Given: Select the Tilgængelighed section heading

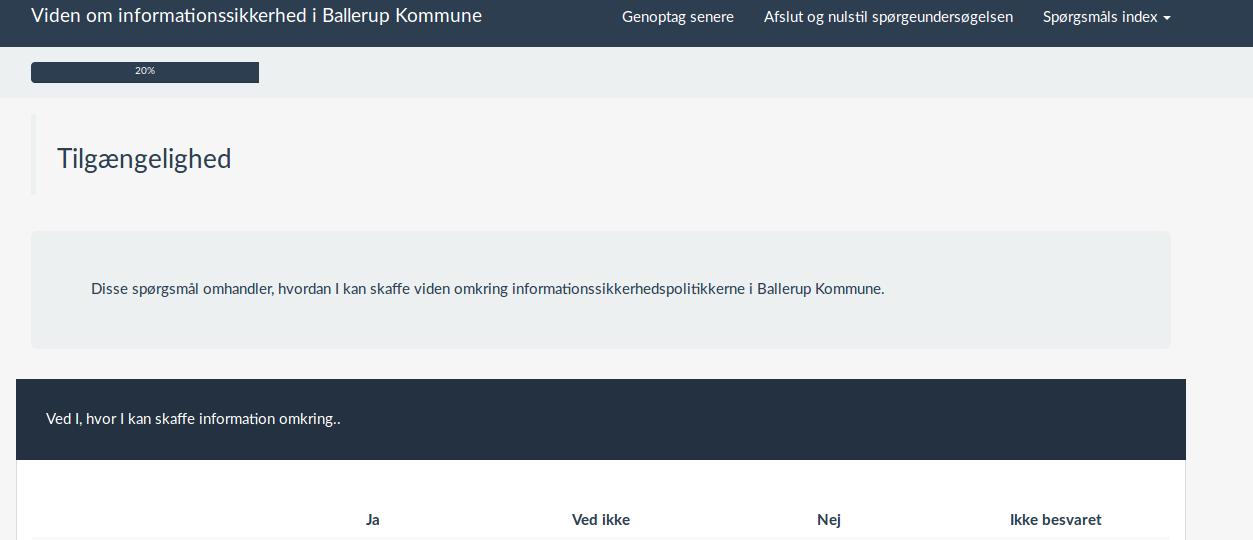Looking at the screenshot, I should (144, 158).
